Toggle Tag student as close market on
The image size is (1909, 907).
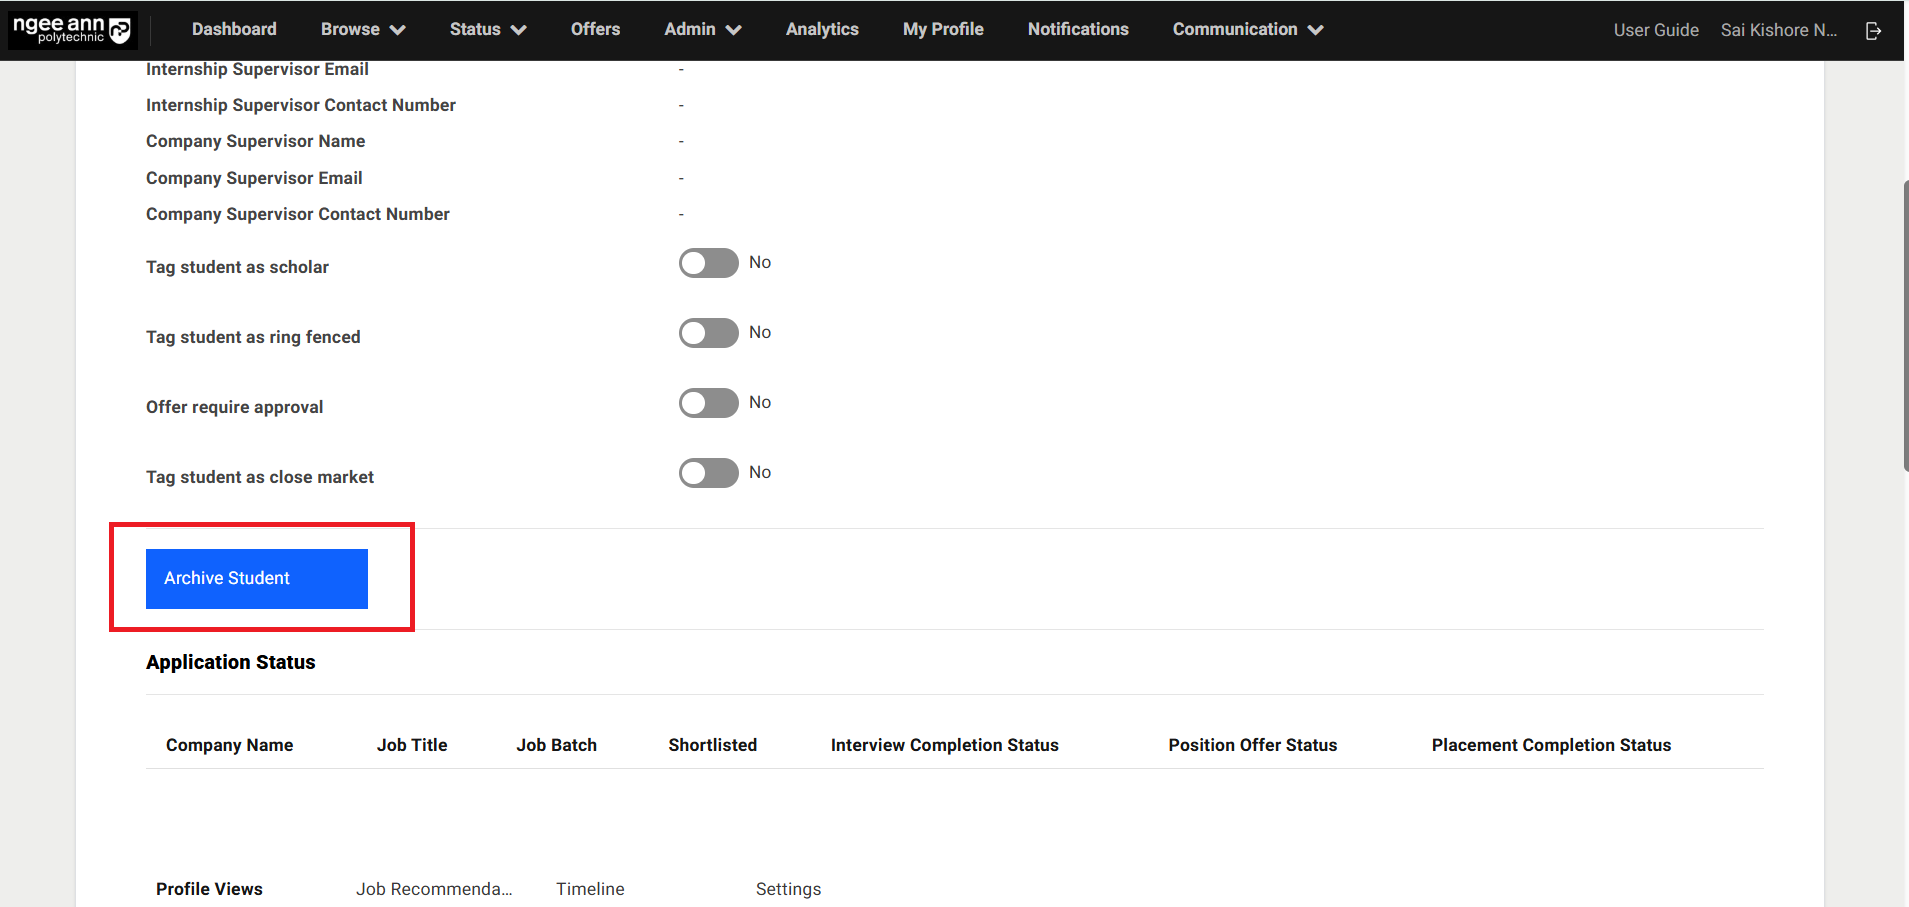708,472
